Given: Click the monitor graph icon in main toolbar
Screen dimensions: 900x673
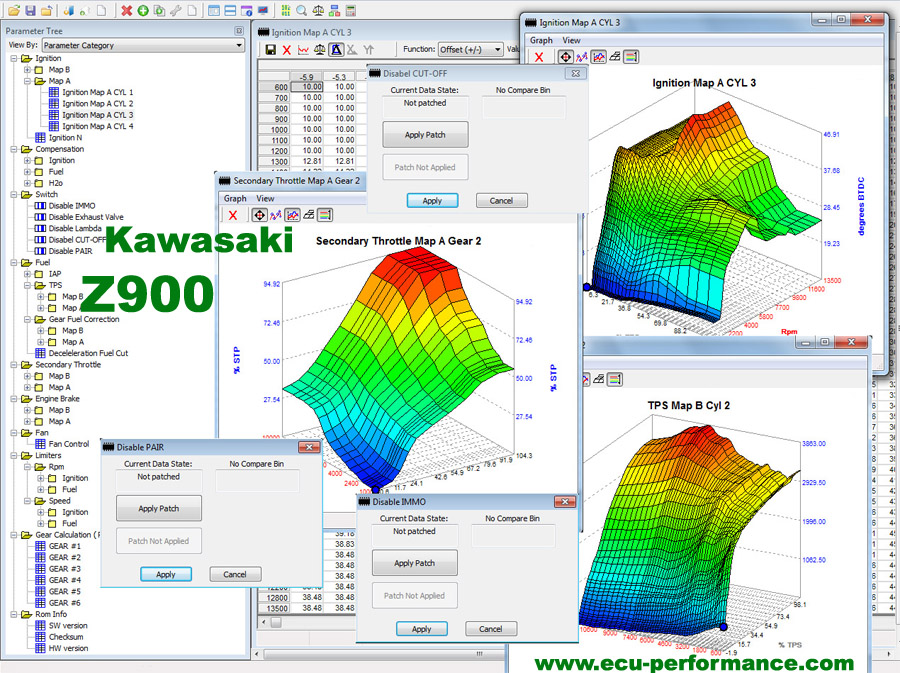Looking at the screenshot, I should click(263, 10).
